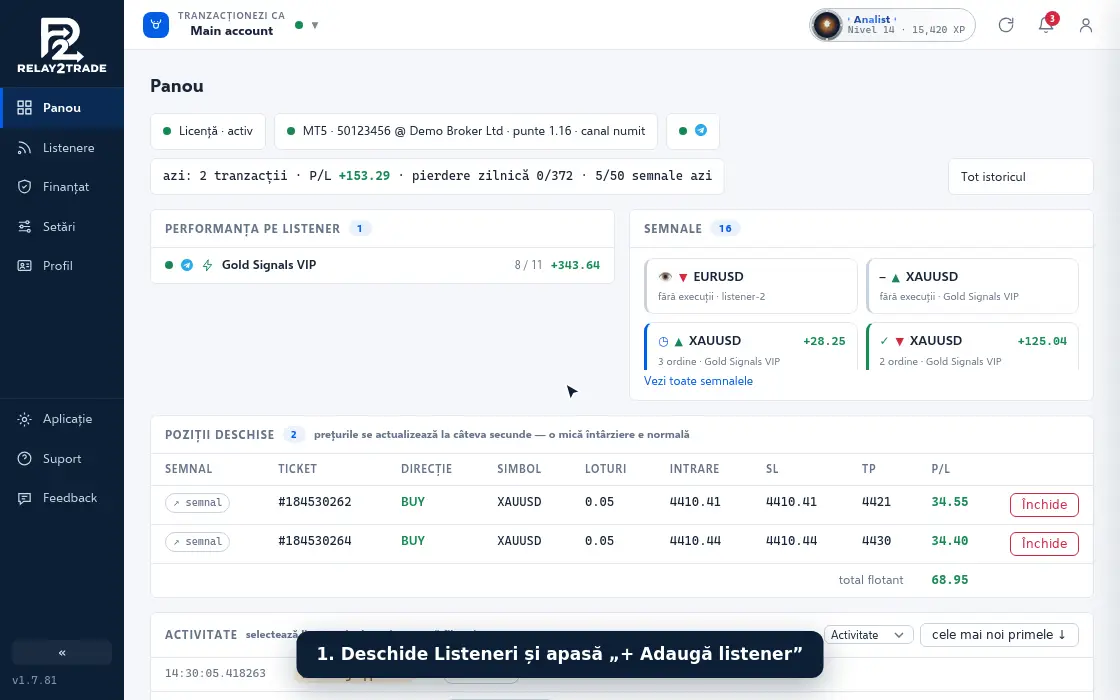Open the Activitate filter dropdown

[x=869, y=634]
